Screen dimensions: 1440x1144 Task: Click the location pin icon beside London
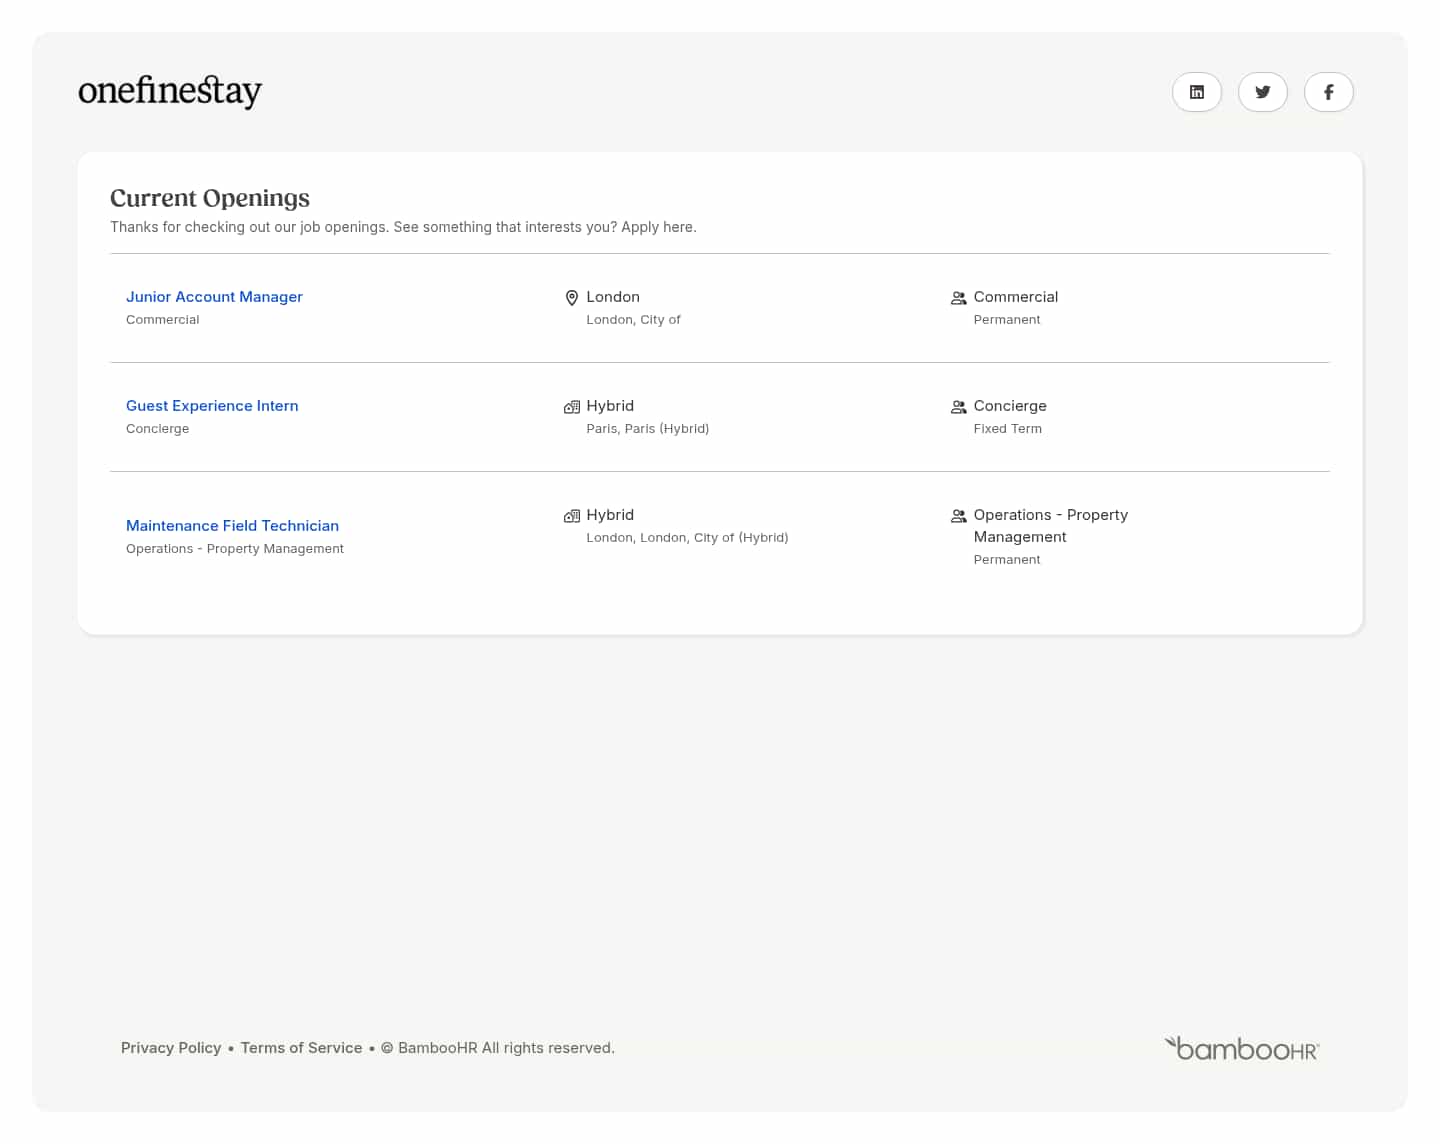[572, 298]
